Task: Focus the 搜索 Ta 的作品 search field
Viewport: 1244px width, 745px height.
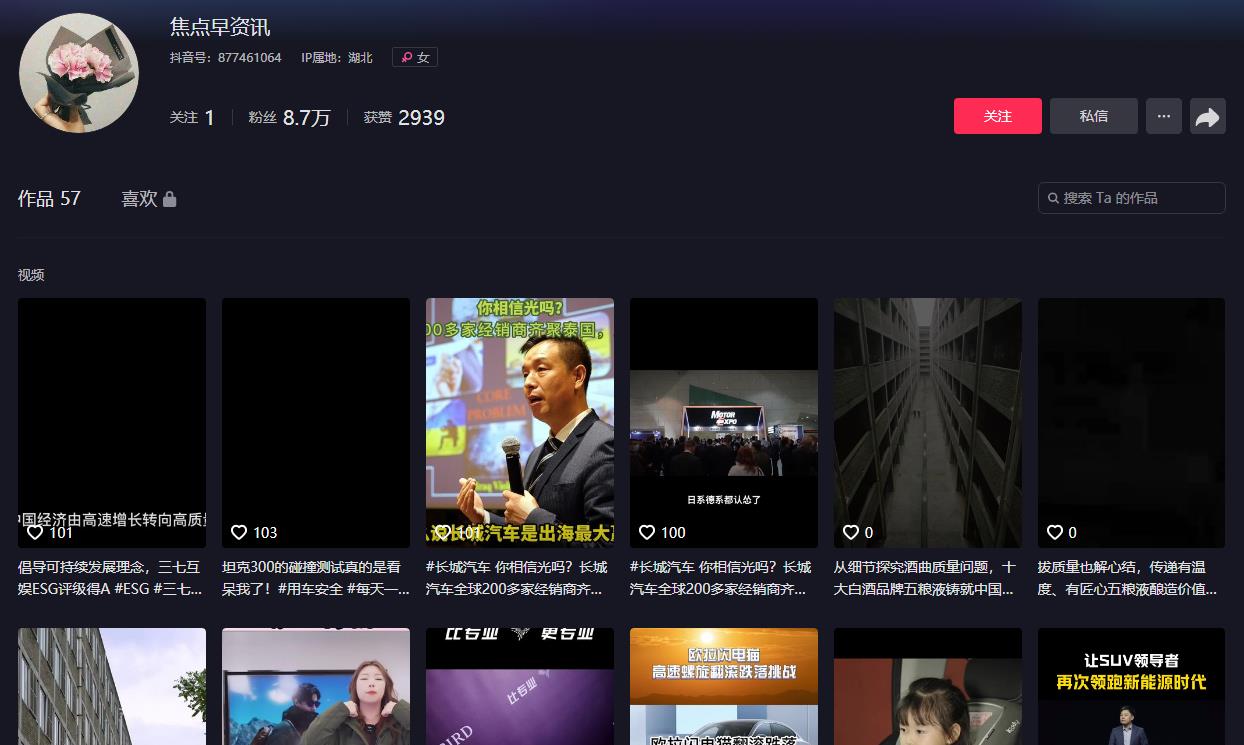Action: point(1132,198)
